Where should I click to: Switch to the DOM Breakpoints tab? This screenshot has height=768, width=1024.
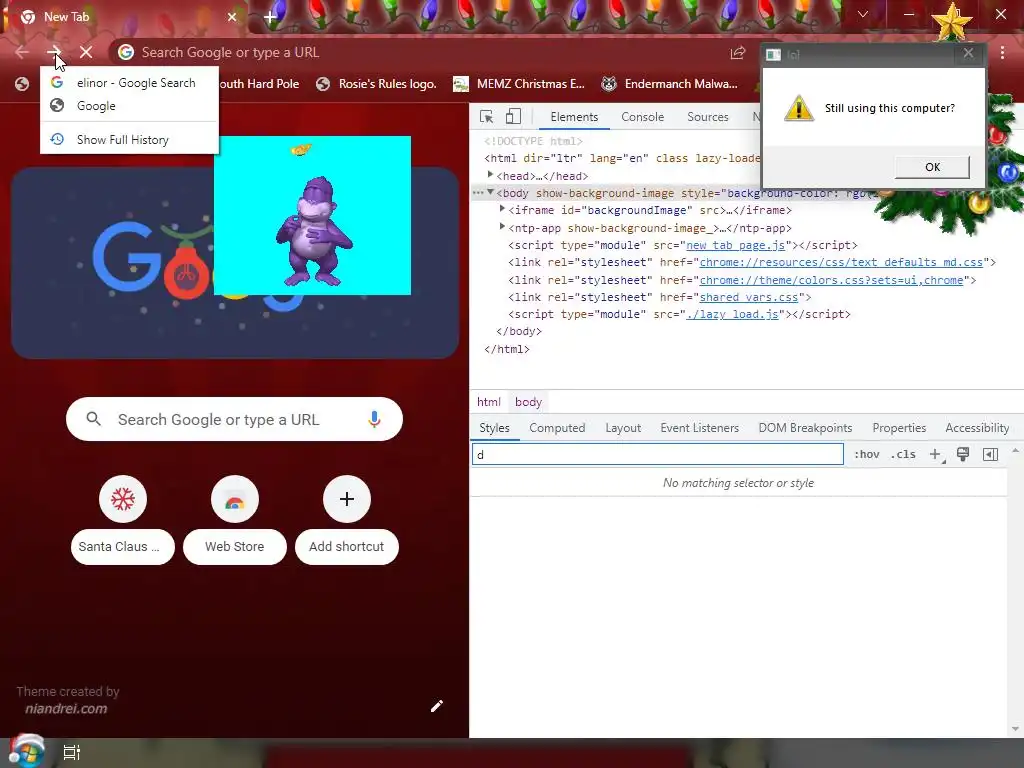click(x=805, y=428)
